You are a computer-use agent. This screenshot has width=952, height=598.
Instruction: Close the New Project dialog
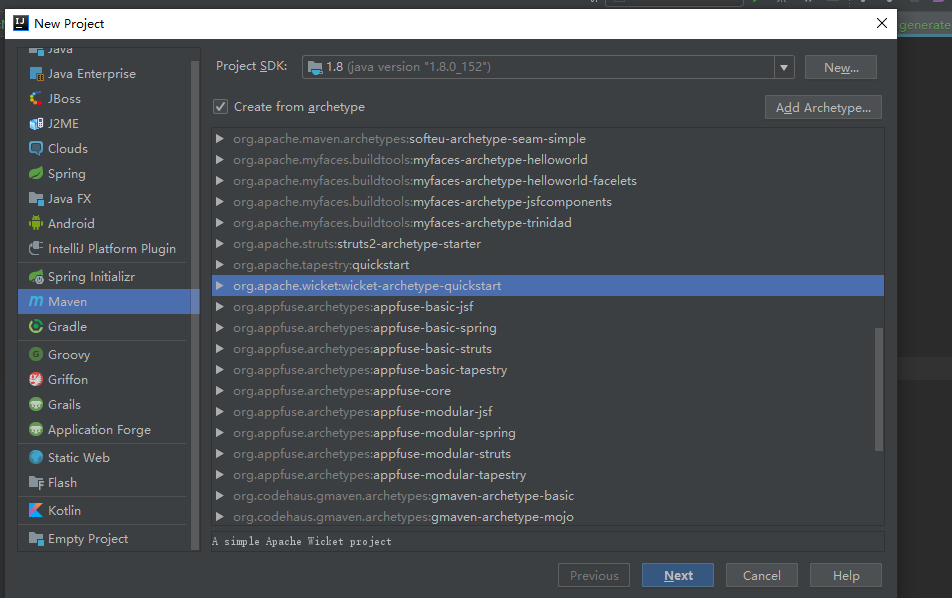point(882,23)
